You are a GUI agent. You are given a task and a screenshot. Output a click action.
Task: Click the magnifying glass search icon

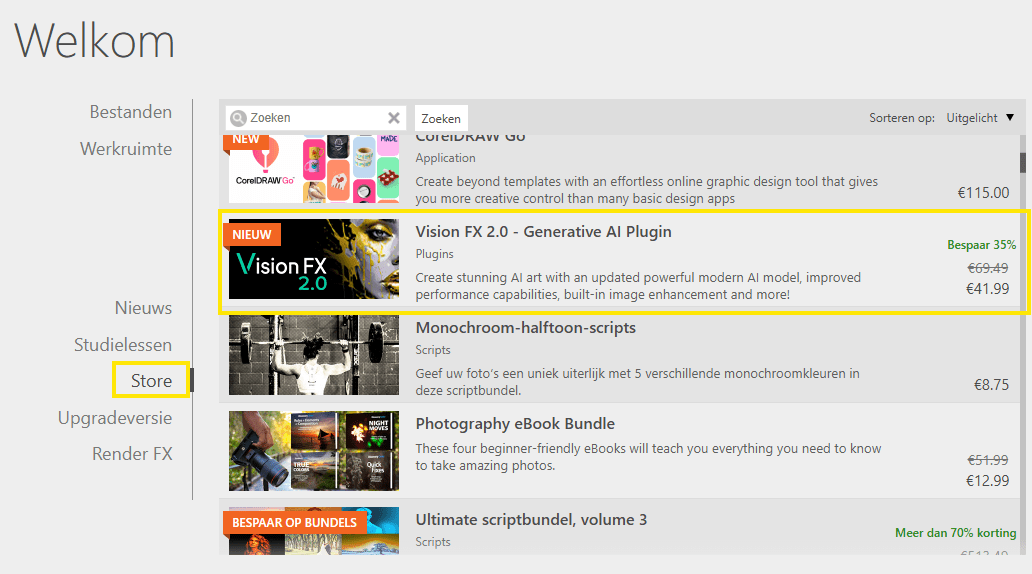(x=238, y=118)
